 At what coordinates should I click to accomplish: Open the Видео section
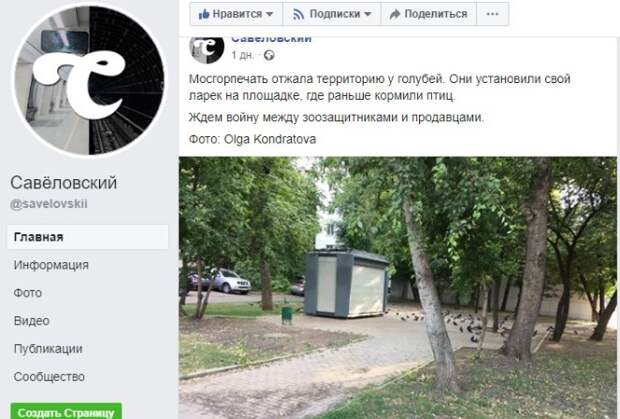32,321
